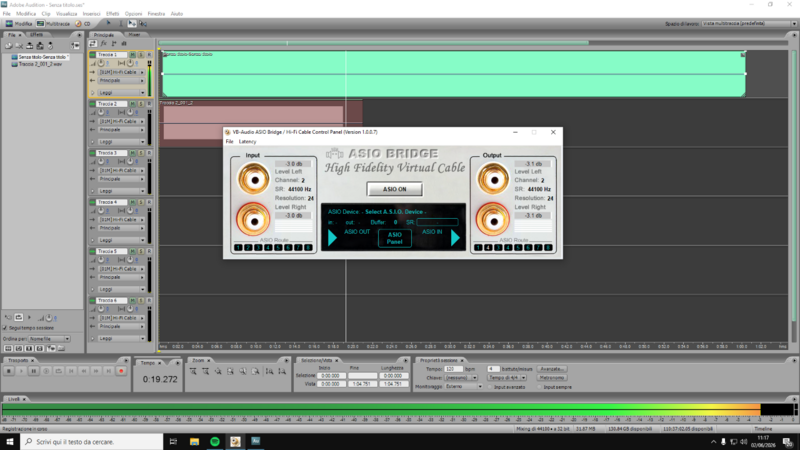
Task: Click the Avanzate... button
Action: [x=552, y=369]
